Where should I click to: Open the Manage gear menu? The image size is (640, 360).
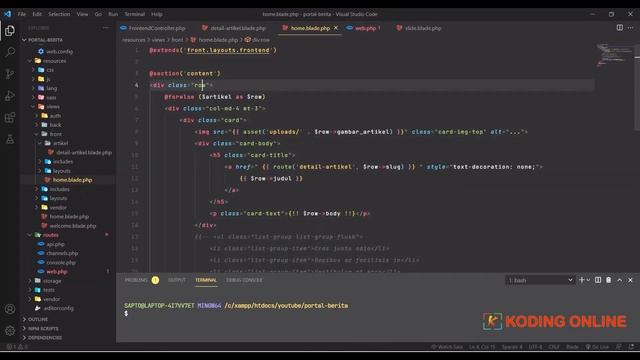tap(10, 330)
